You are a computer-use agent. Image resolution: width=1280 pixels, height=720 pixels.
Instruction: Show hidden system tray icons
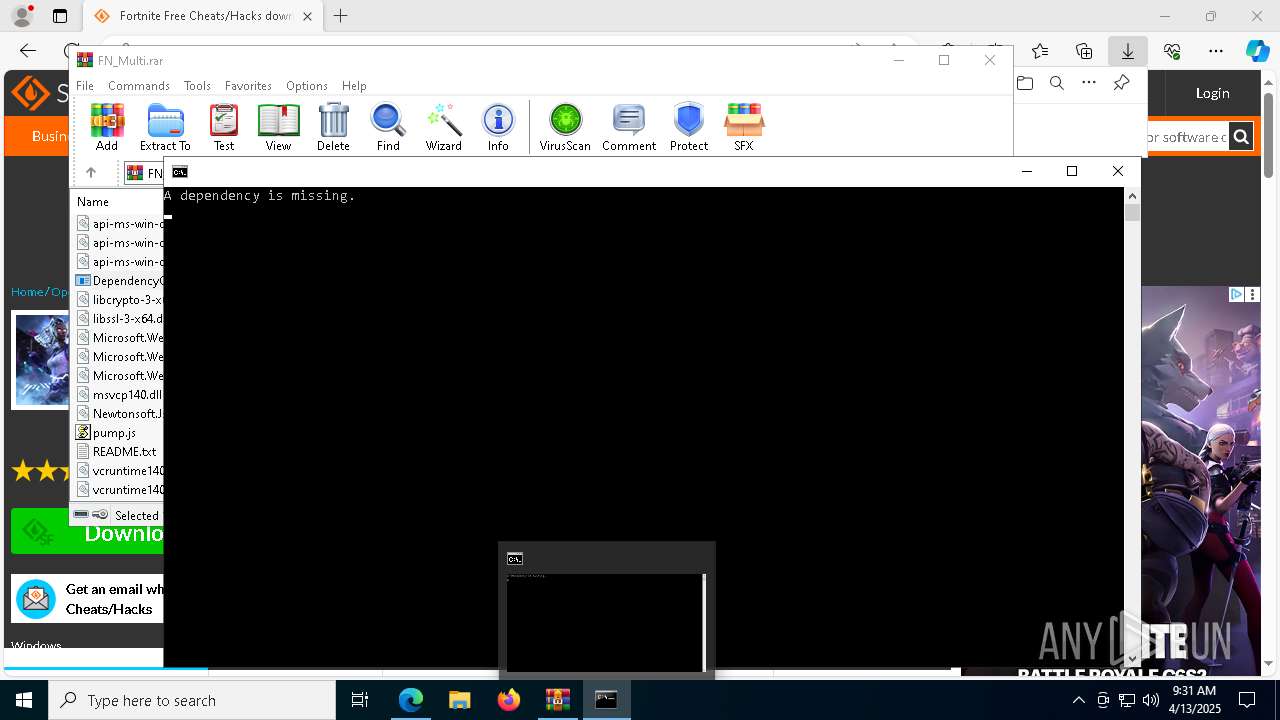(x=1078, y=700)
